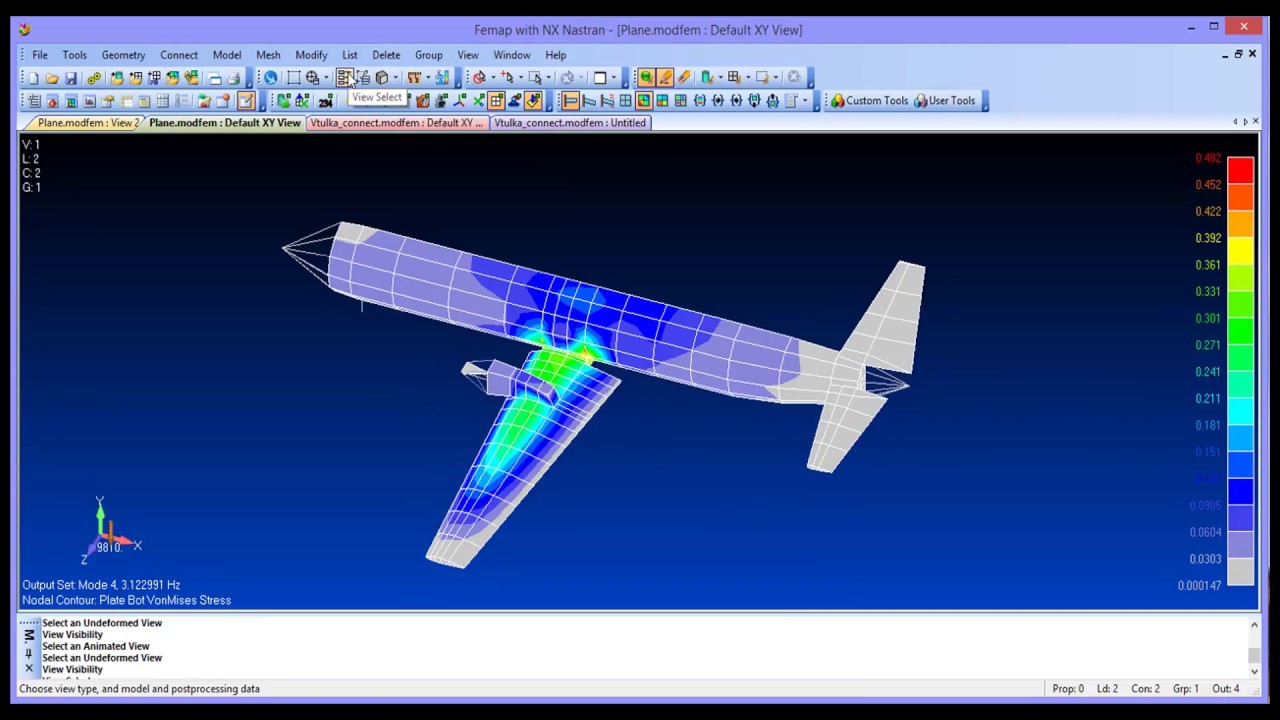
Task: Click the User Tools button
Action: tap(944, 101)
